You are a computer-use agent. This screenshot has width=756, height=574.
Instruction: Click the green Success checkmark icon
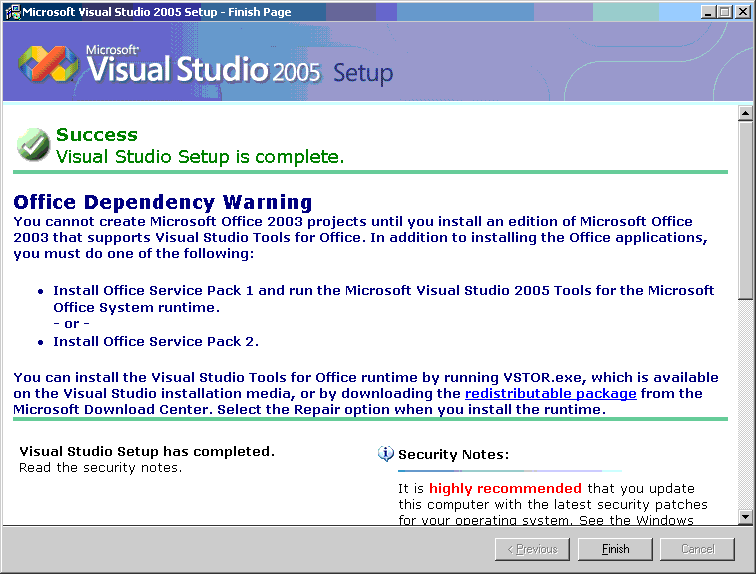pos(33,145)
